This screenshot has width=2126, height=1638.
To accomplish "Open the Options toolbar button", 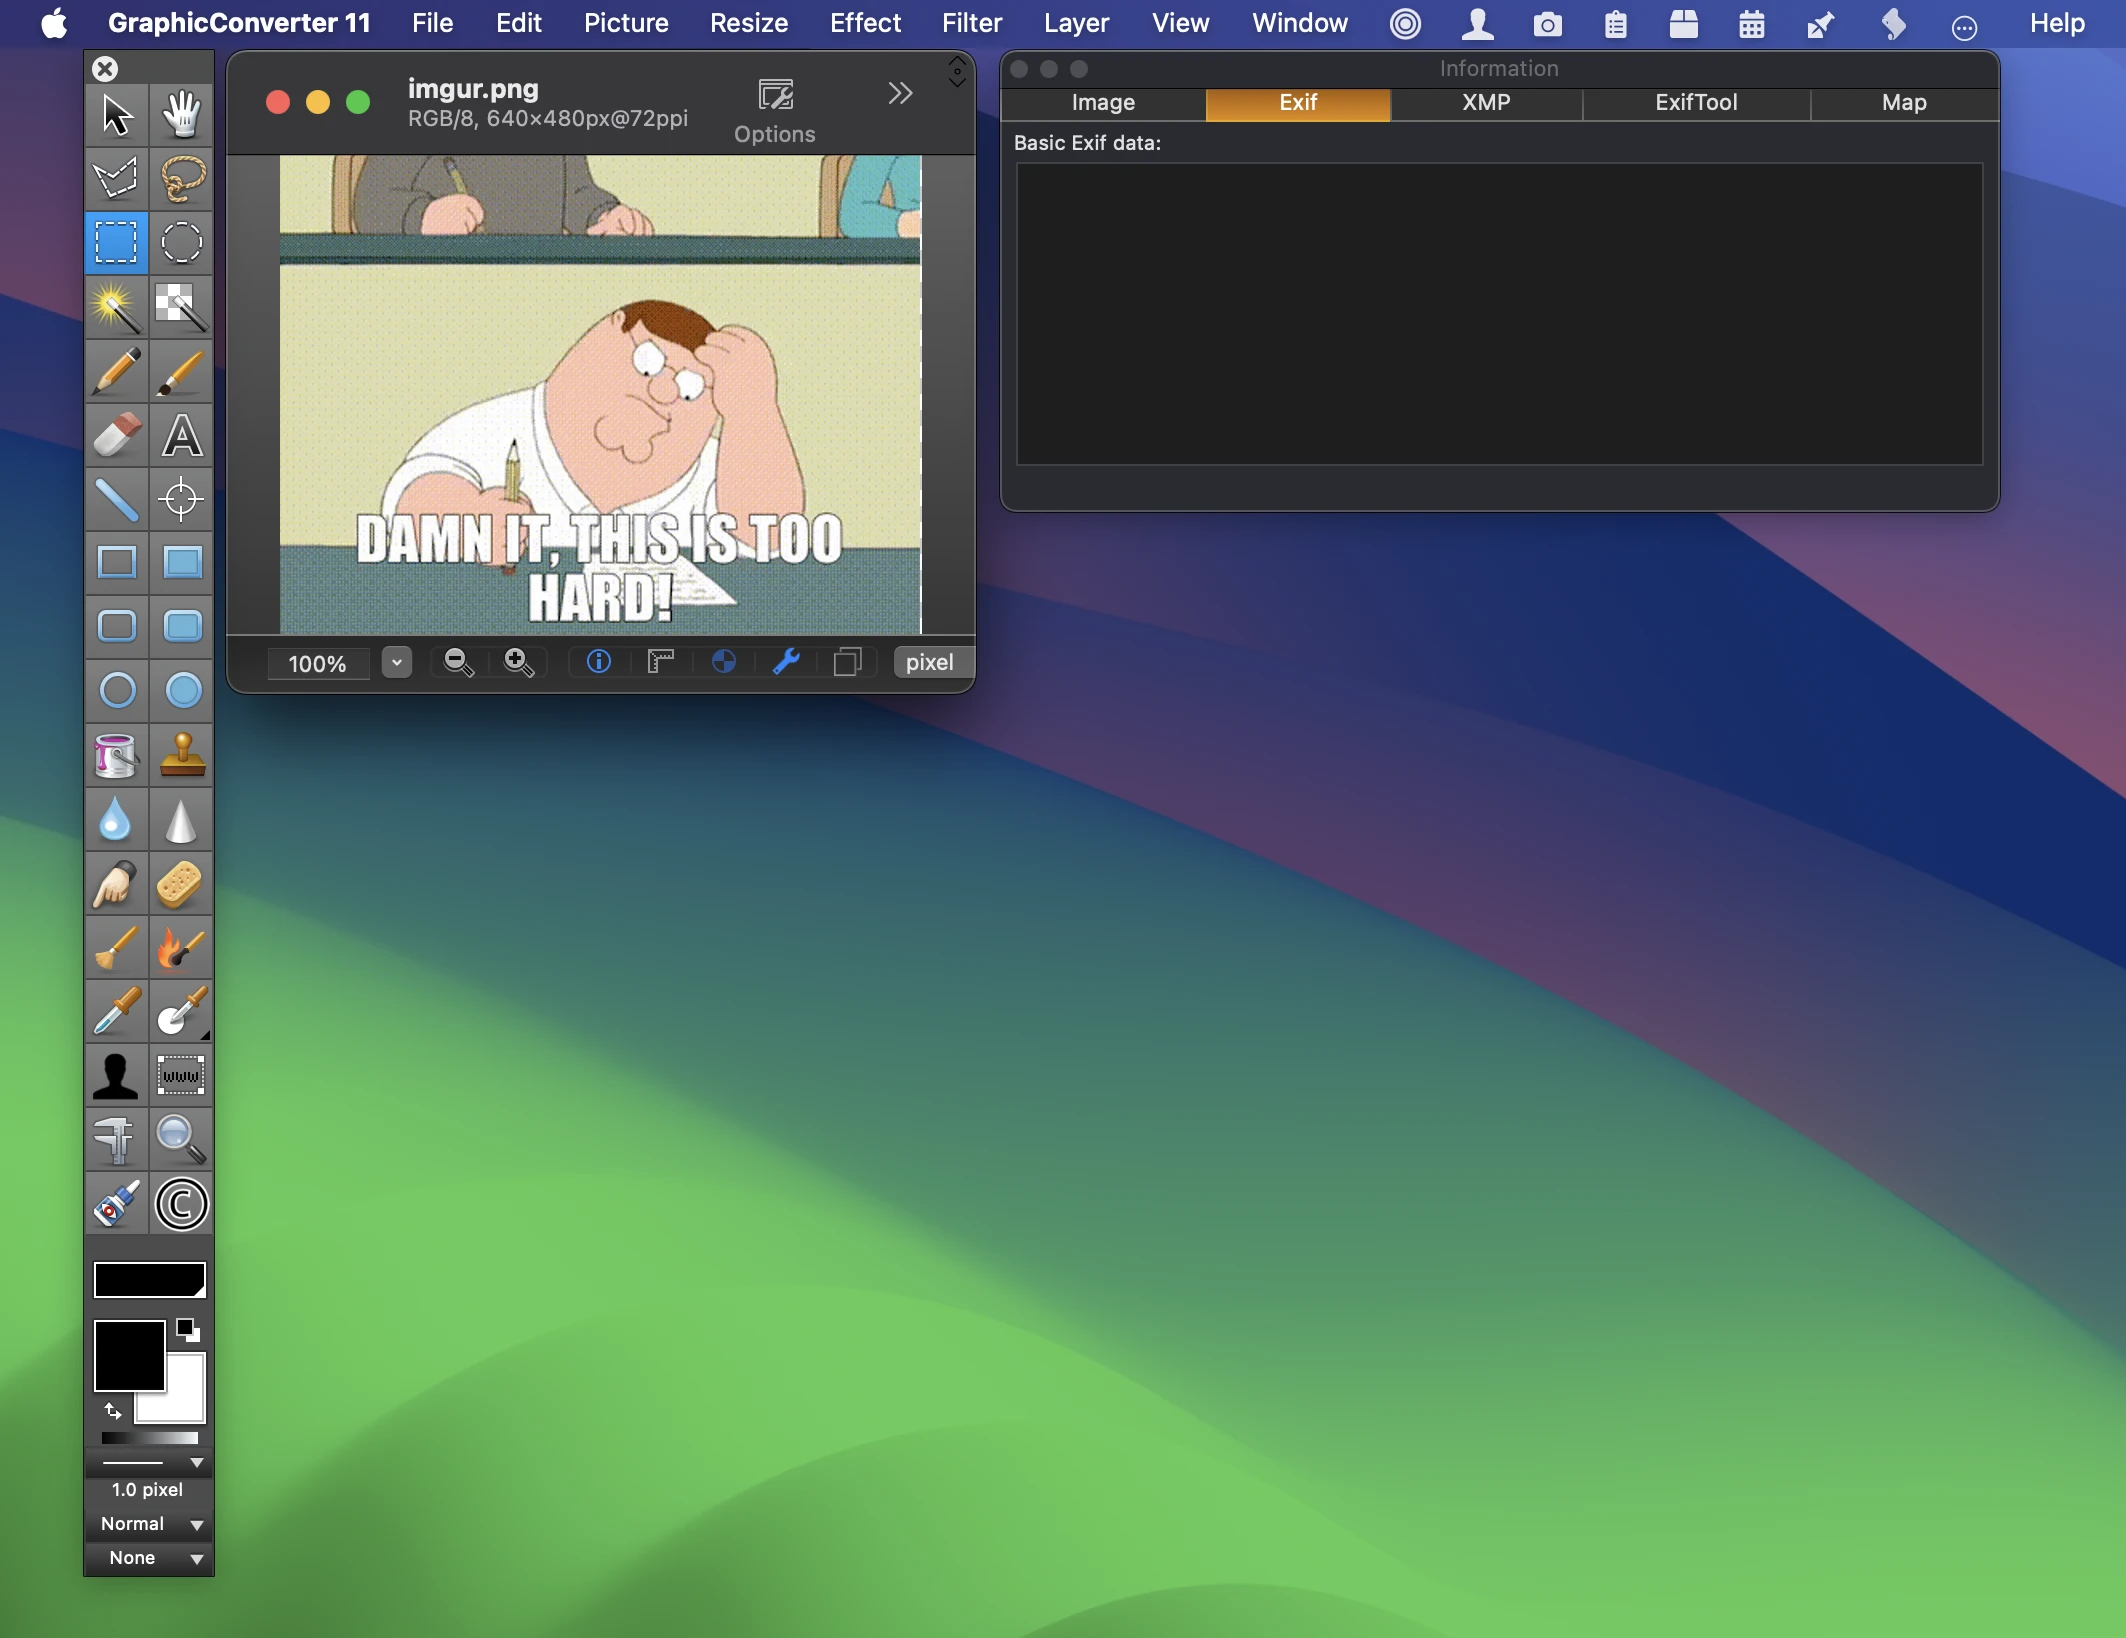I will pyautogui.click(x=775, y=112).
